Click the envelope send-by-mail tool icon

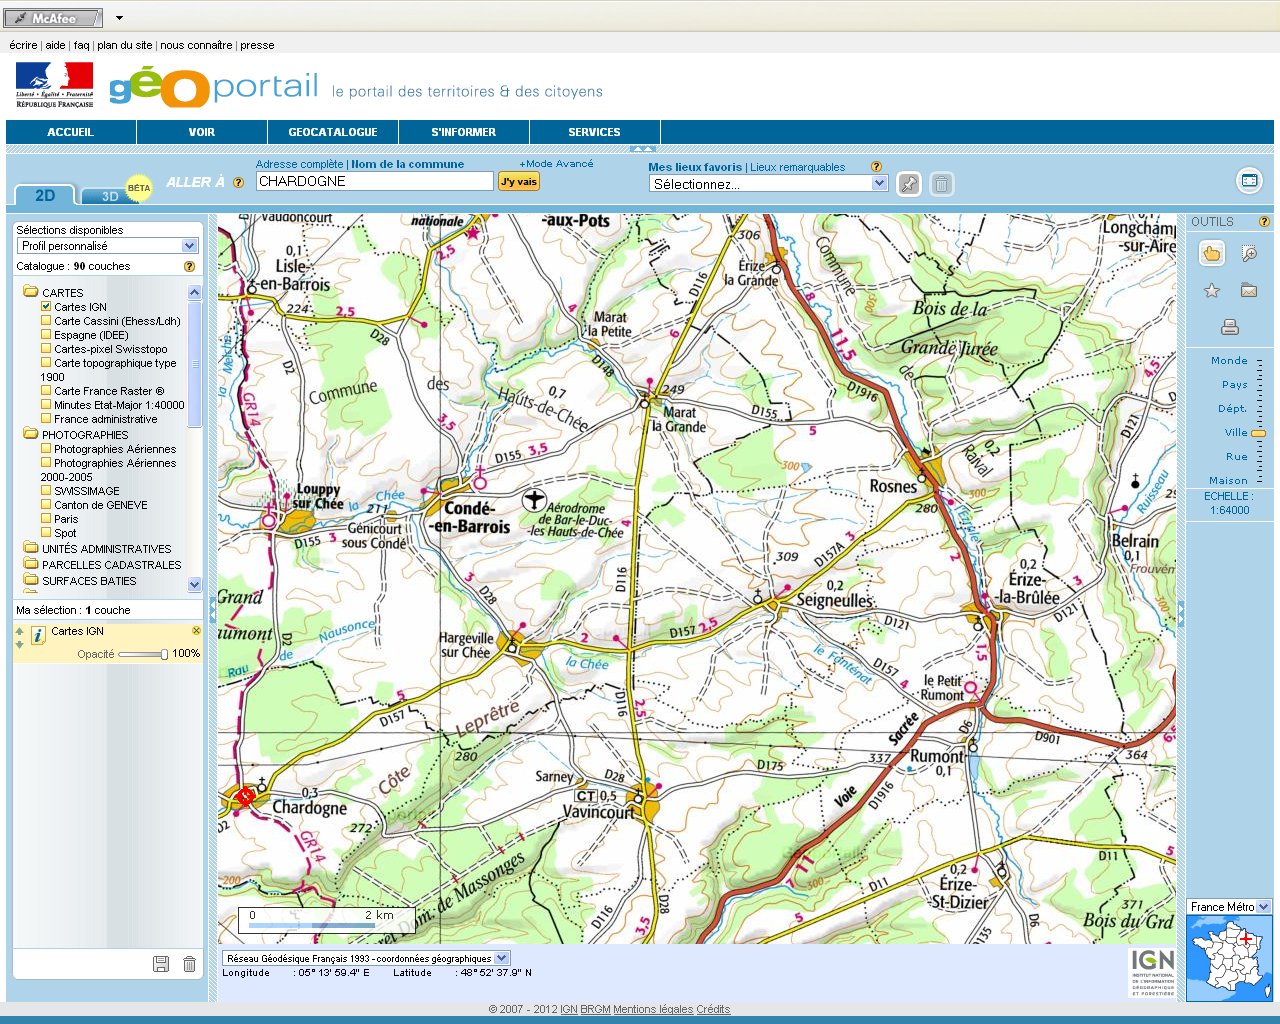(x=1249, y=291)
